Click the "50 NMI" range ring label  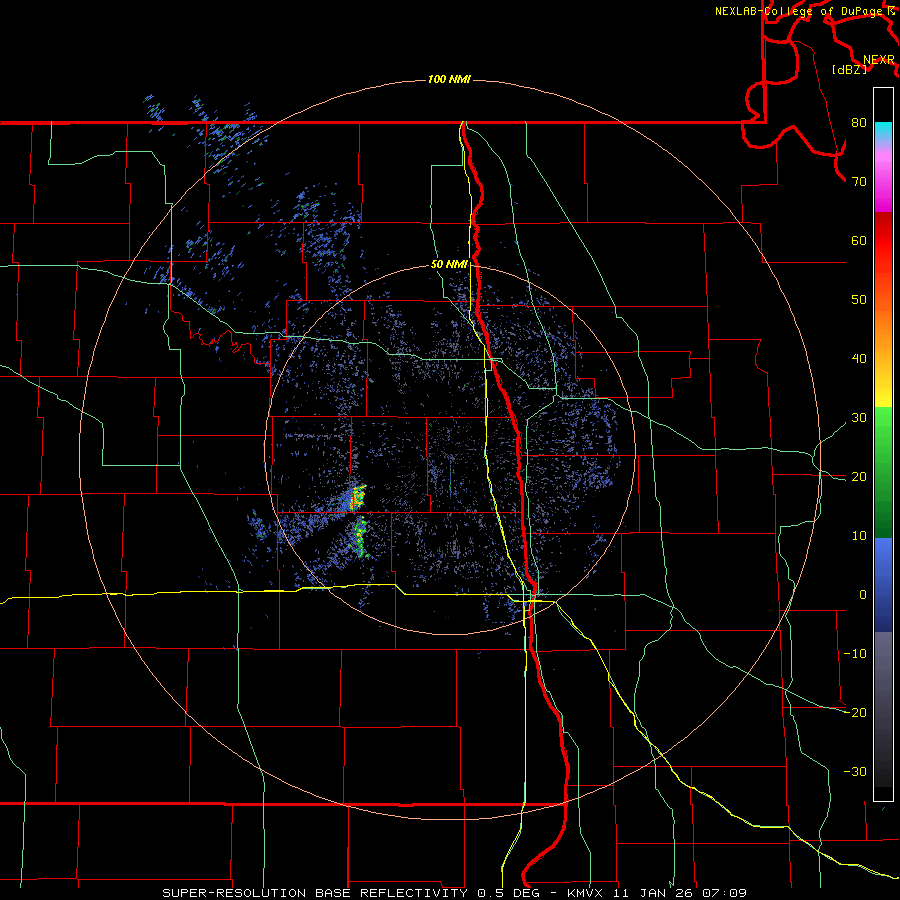click(x=449, y=265)
